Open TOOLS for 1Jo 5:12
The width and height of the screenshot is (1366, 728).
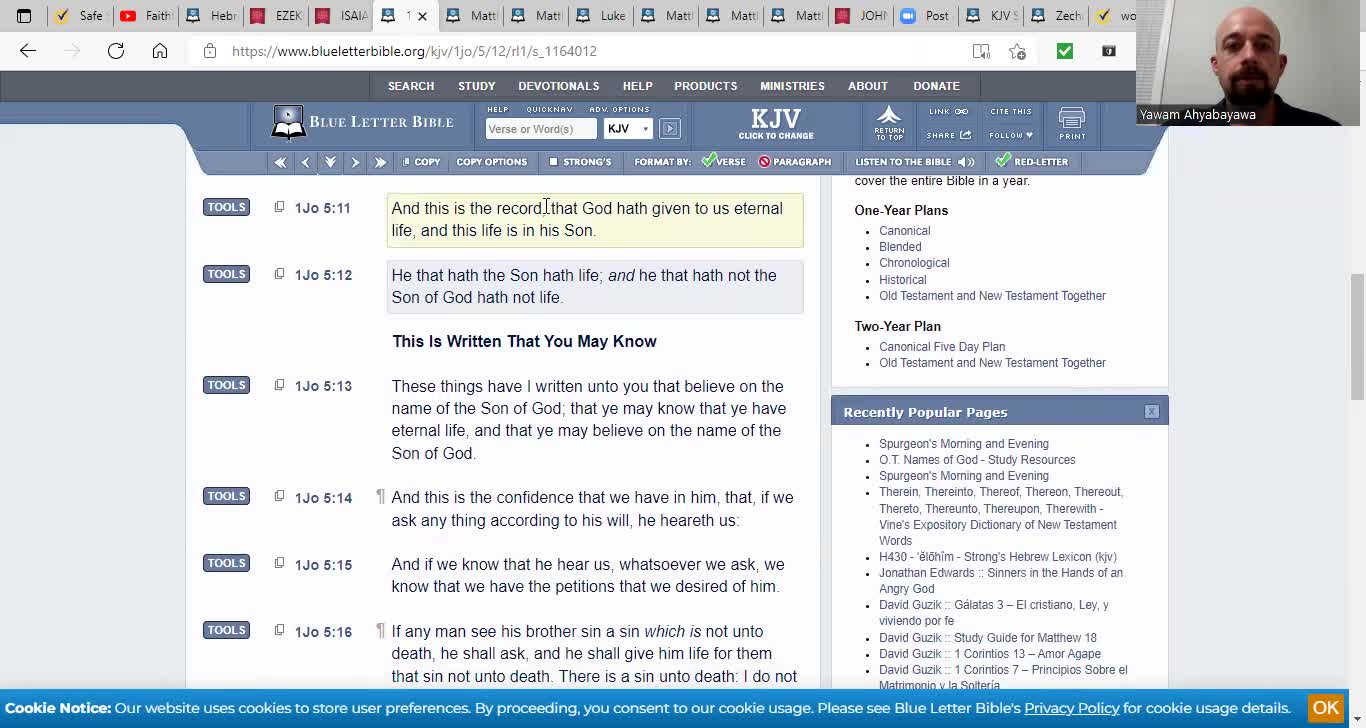tap(226, 274)
